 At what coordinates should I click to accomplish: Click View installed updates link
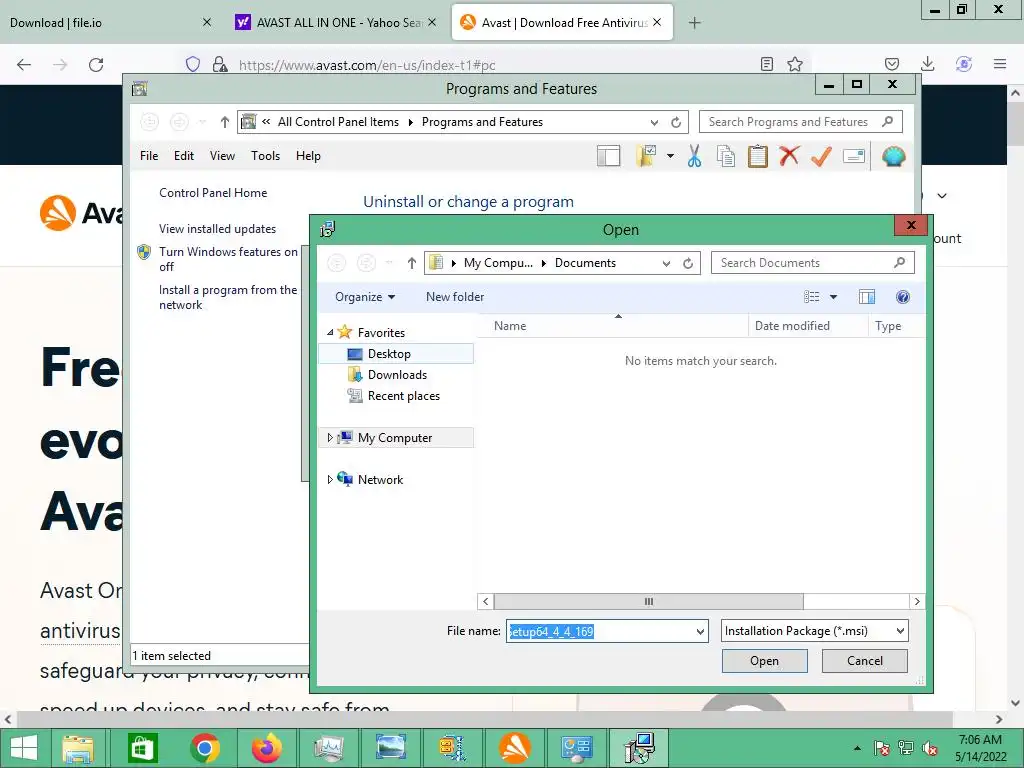(217, 229)
